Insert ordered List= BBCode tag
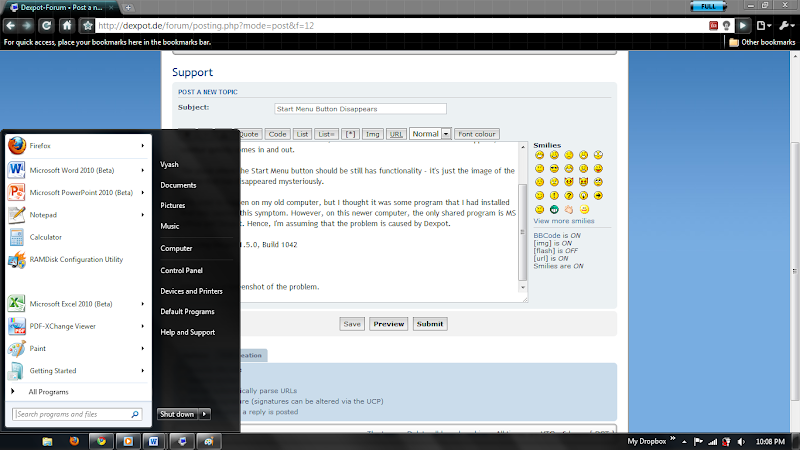Screen dimensions: 800x450 click(x=326, y=134)
